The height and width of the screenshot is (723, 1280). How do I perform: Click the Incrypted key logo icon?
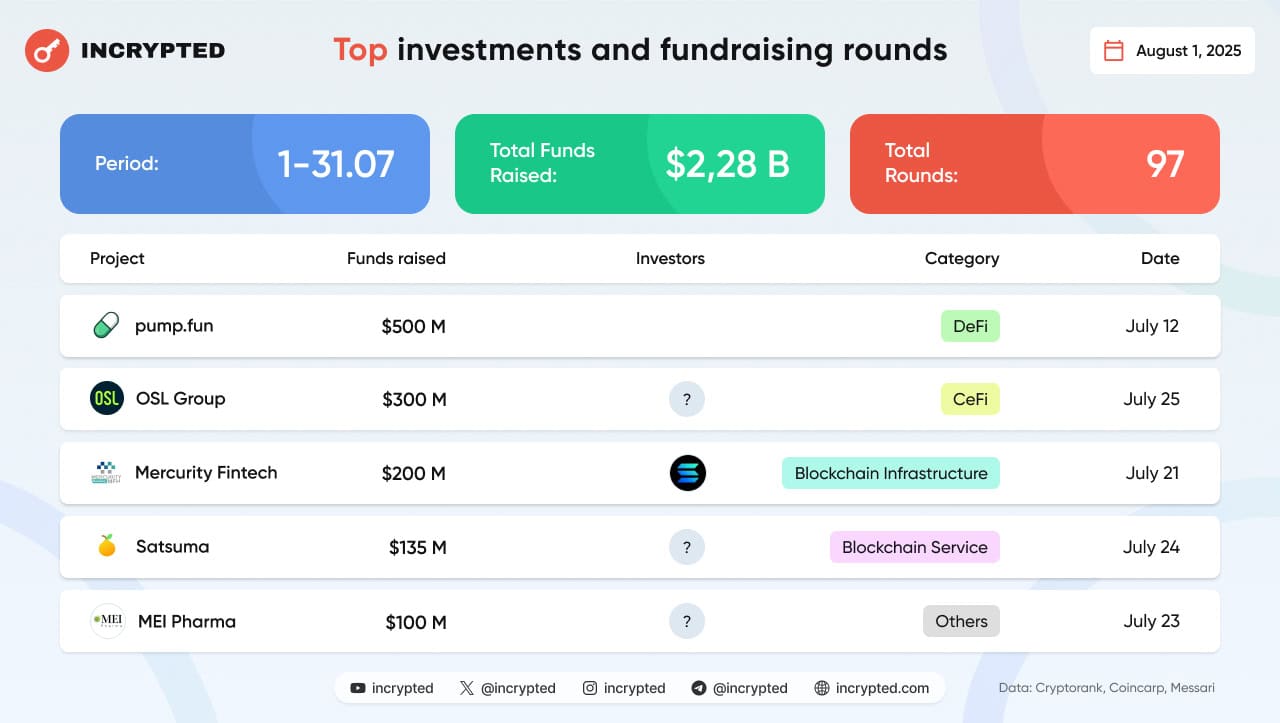[45, 50]
